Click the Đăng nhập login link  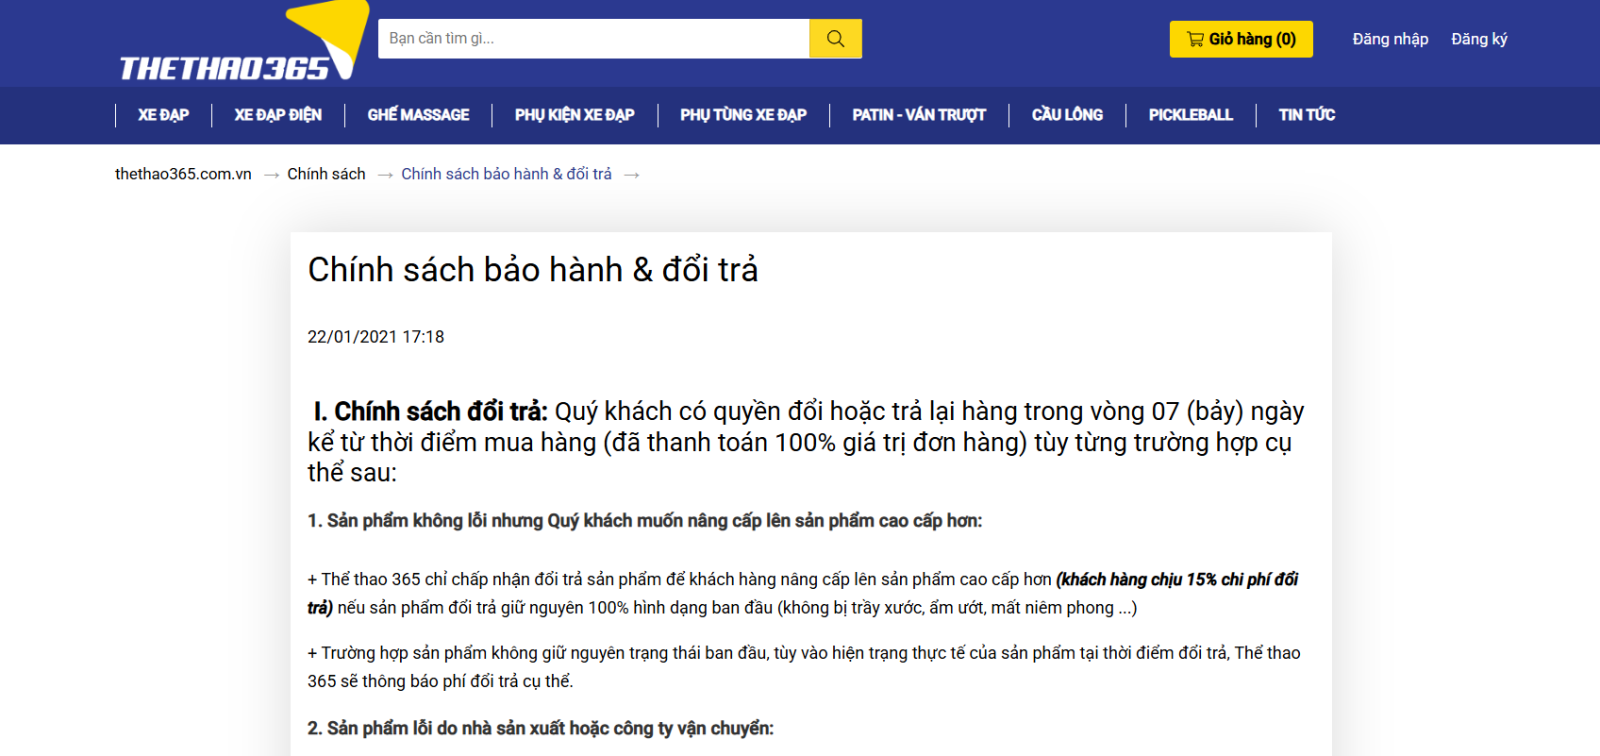click(x=1390, y=39)
